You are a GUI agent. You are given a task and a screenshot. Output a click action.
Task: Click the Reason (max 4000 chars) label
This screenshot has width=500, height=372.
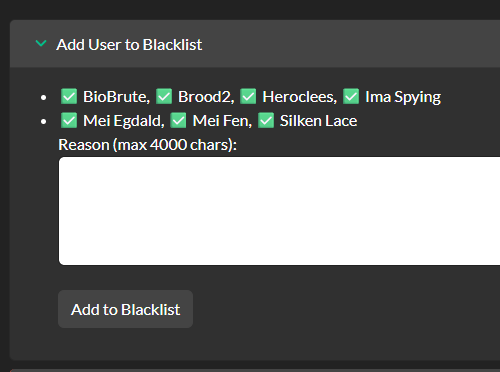(x=148, y=145)
